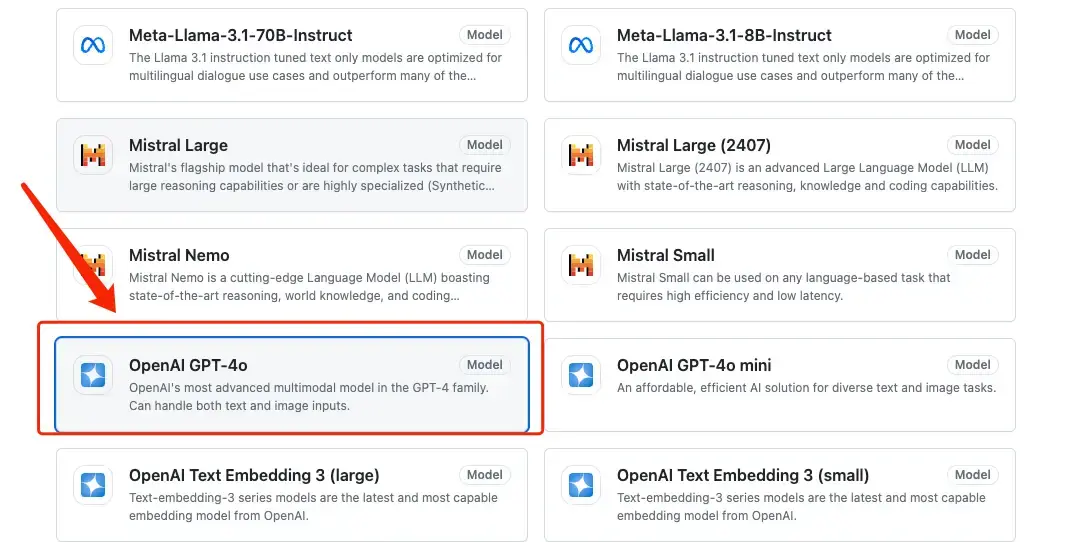Image resolution: width=1092 pixels, height=542 pixels.
Task: Click the OpenAI GPT-4o mini sparkle icon
Action: click(x=581, y=375)
